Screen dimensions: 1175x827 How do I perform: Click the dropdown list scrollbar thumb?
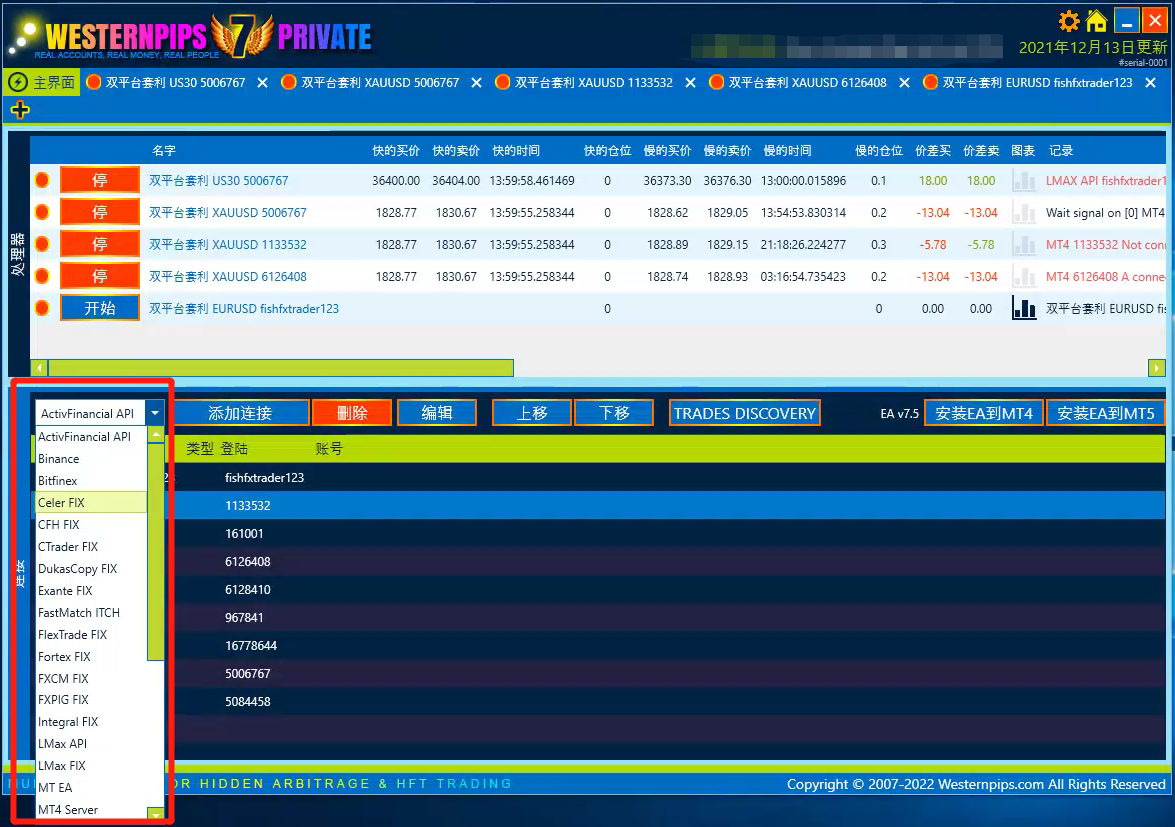(156, 551)
